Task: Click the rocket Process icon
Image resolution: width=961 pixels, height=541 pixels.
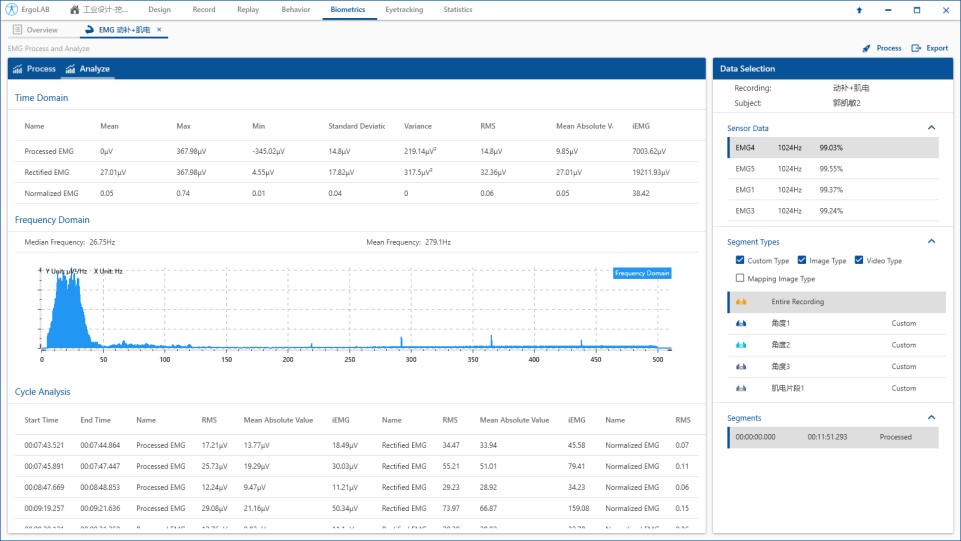Action: [x=866, y=48]
